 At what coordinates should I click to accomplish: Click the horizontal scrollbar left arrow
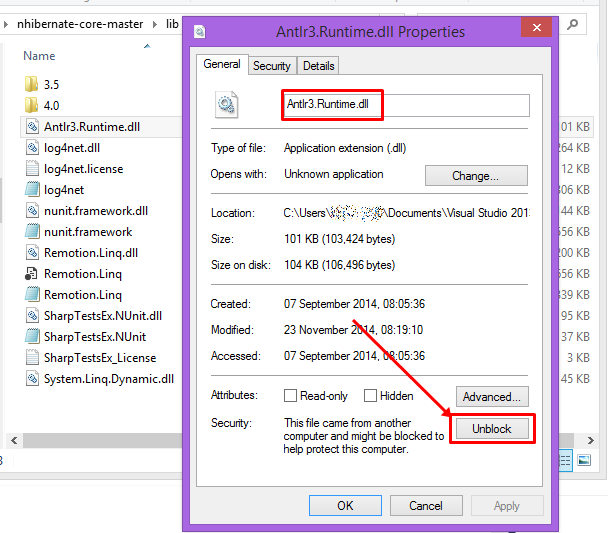coord(14,440)
